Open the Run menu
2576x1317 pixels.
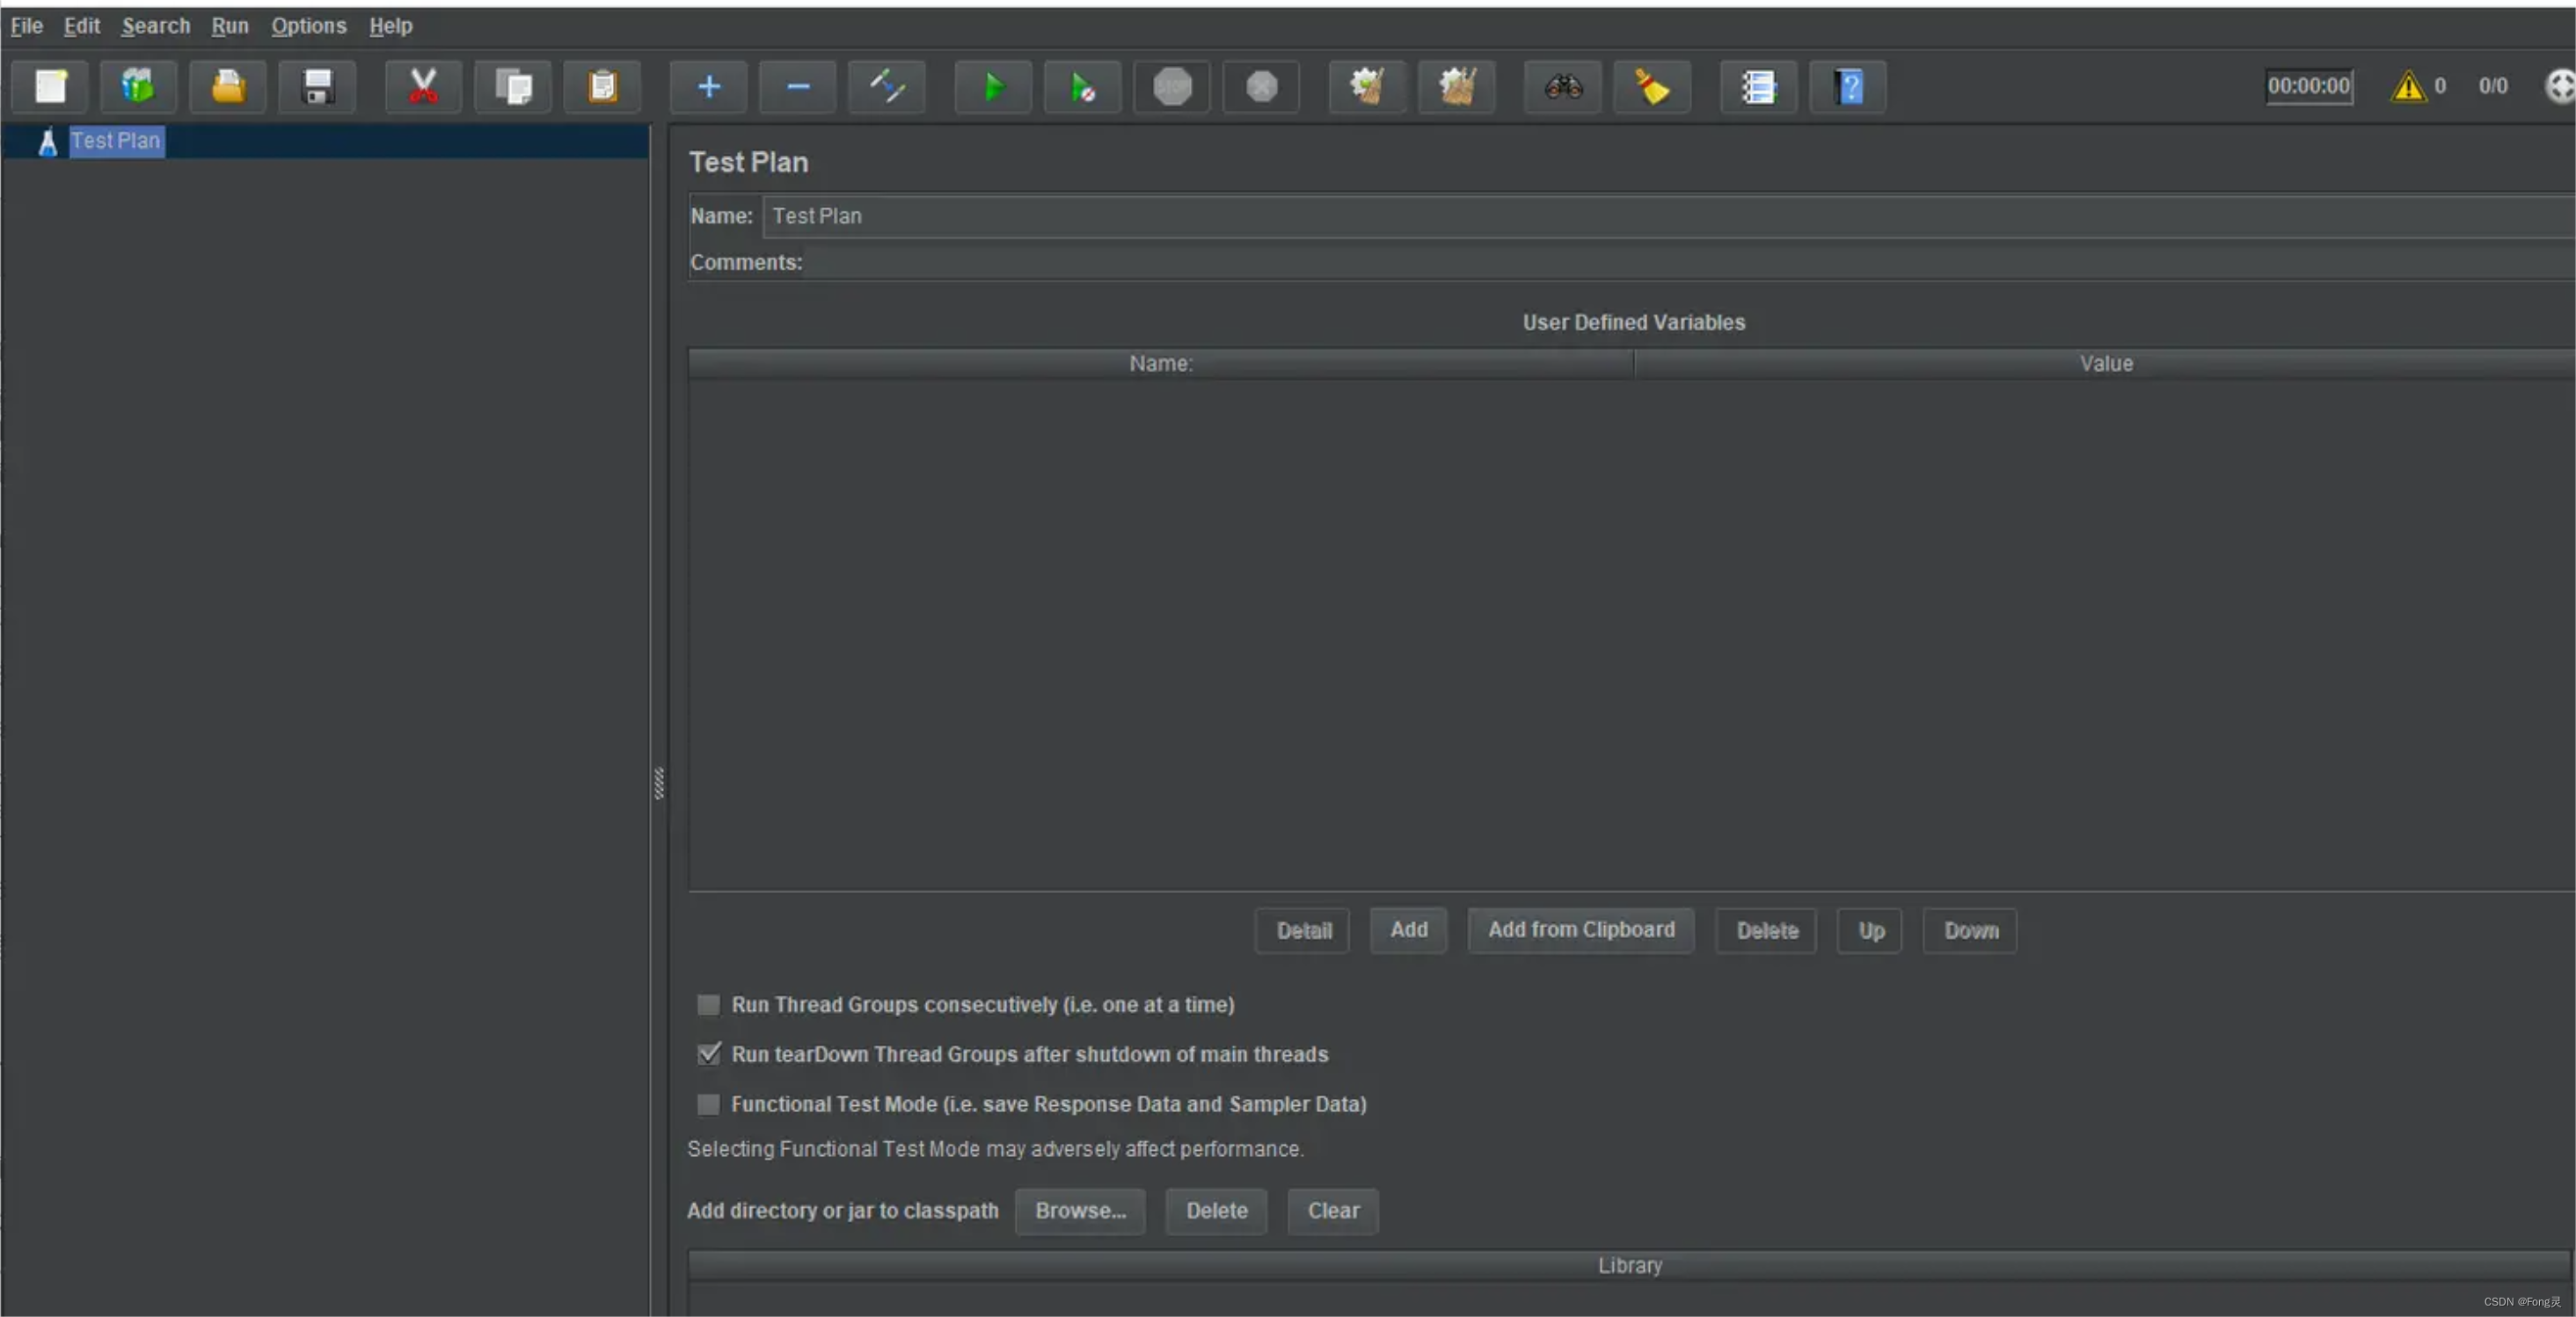tap(230, 26)
